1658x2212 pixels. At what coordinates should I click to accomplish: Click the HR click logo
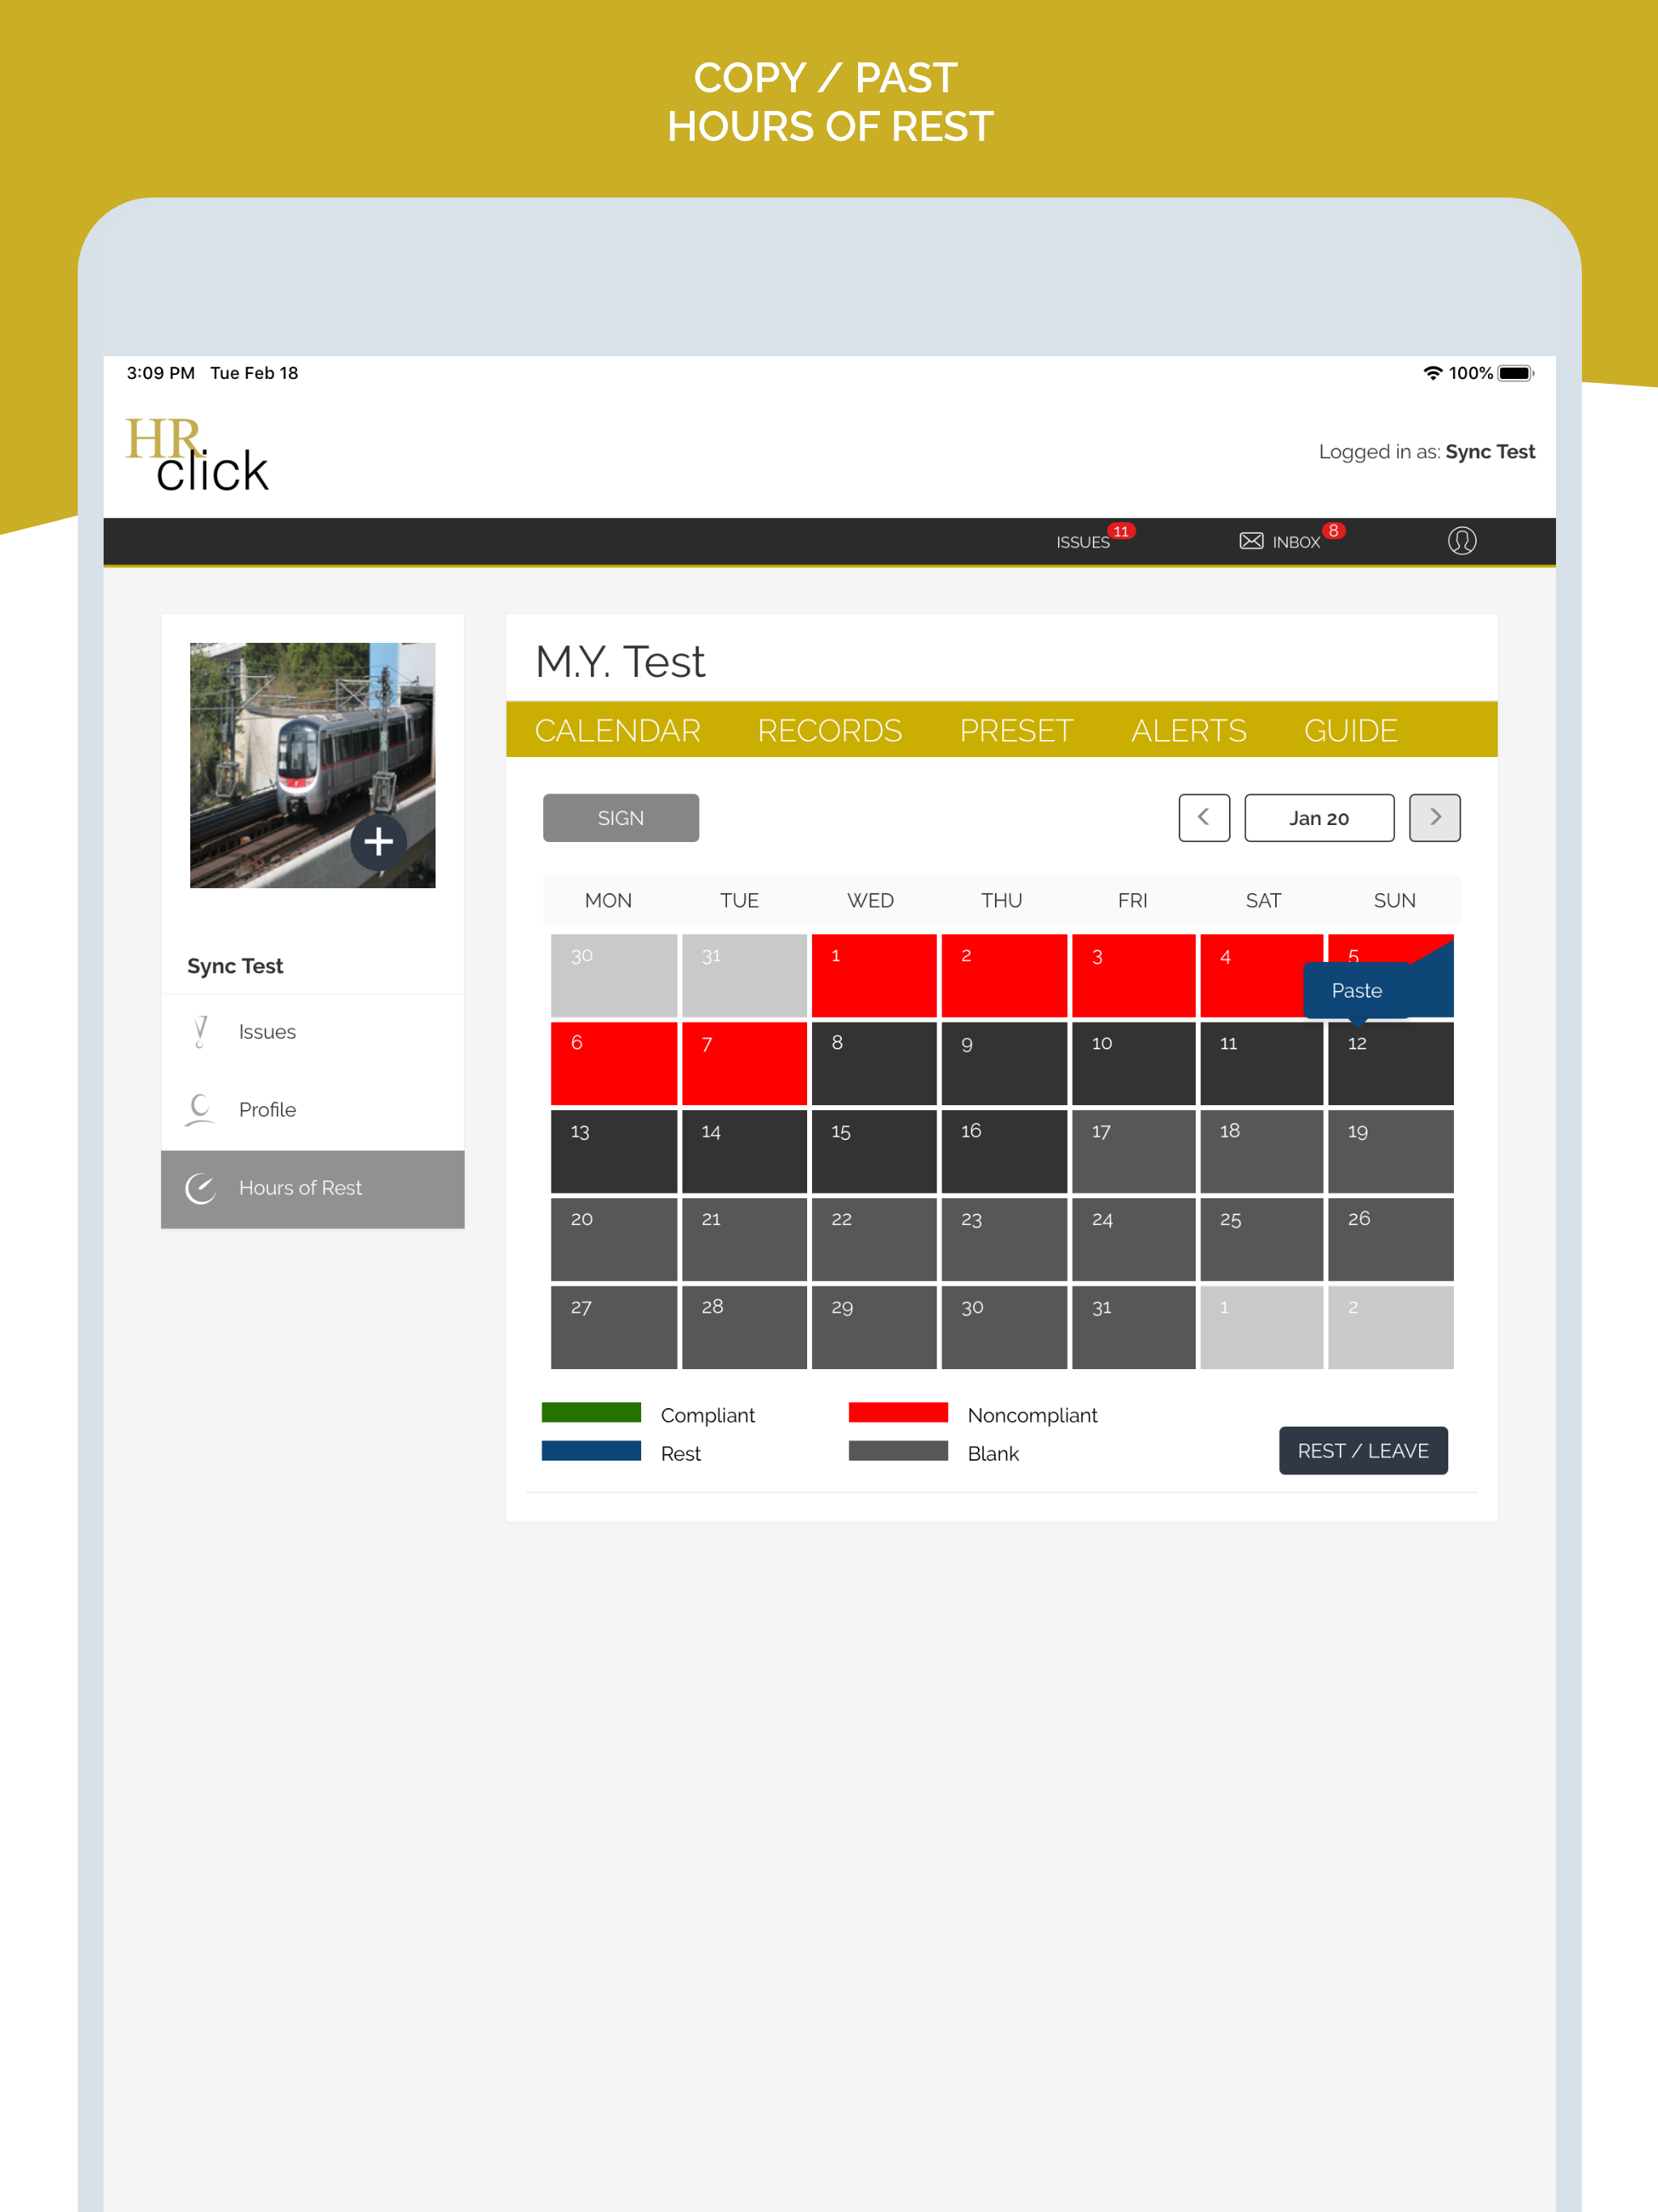pyautogui.click(x=197, y=455)
